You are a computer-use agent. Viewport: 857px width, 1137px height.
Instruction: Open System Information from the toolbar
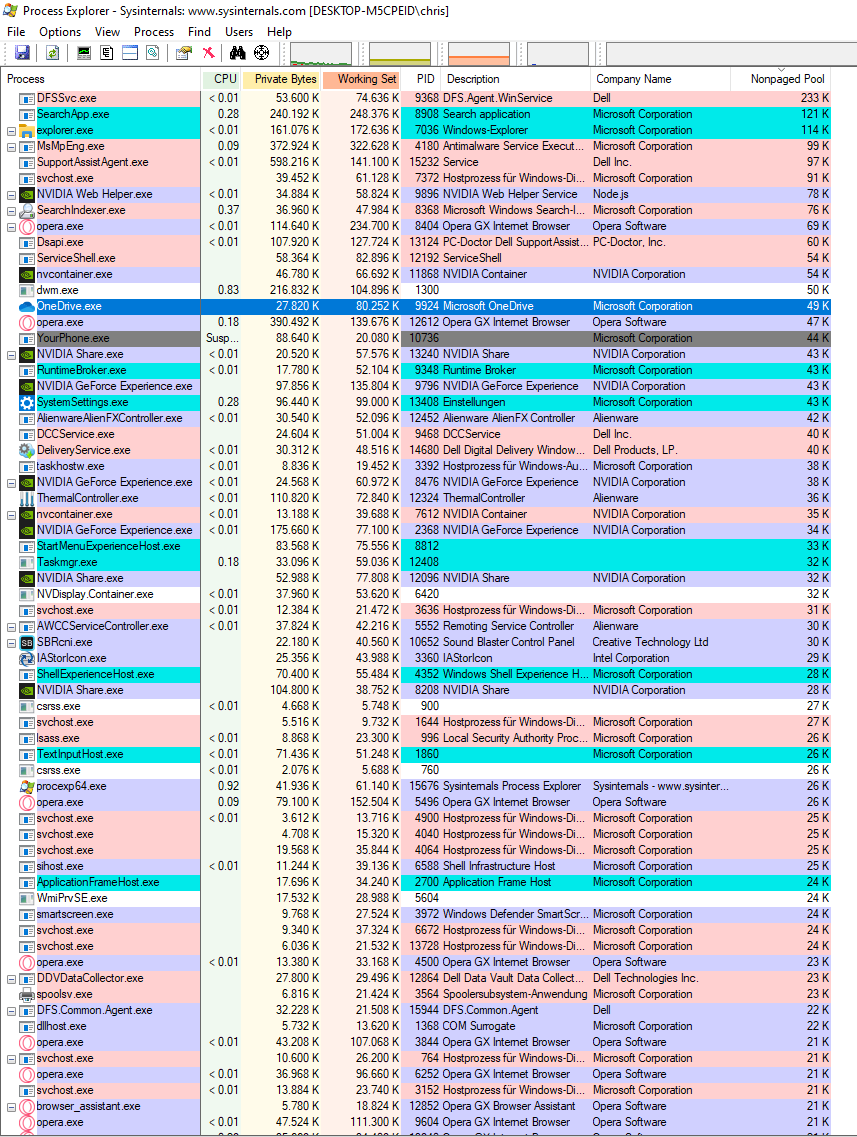[84, 53]
